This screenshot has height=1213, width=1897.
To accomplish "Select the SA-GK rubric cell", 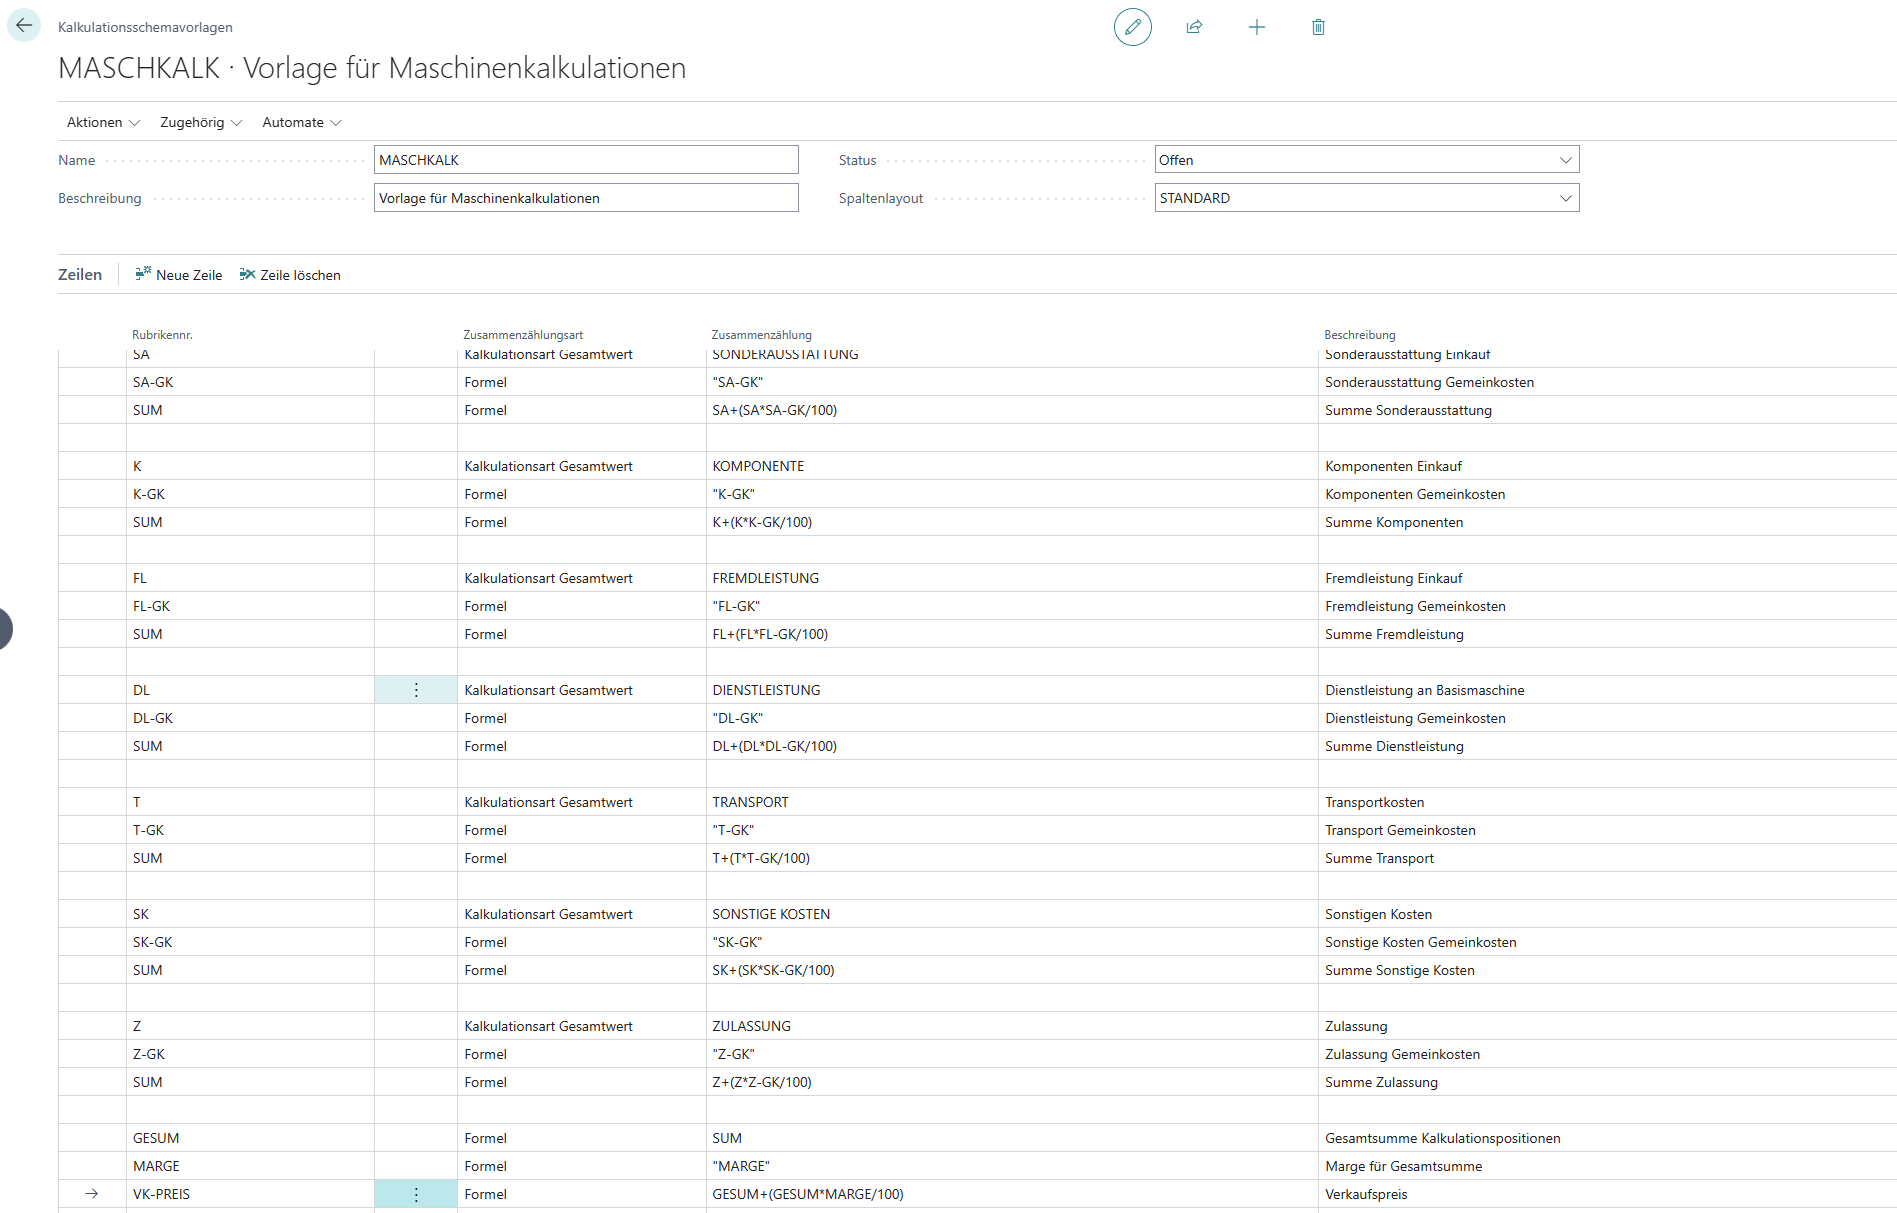I will (x=250, y=382).
